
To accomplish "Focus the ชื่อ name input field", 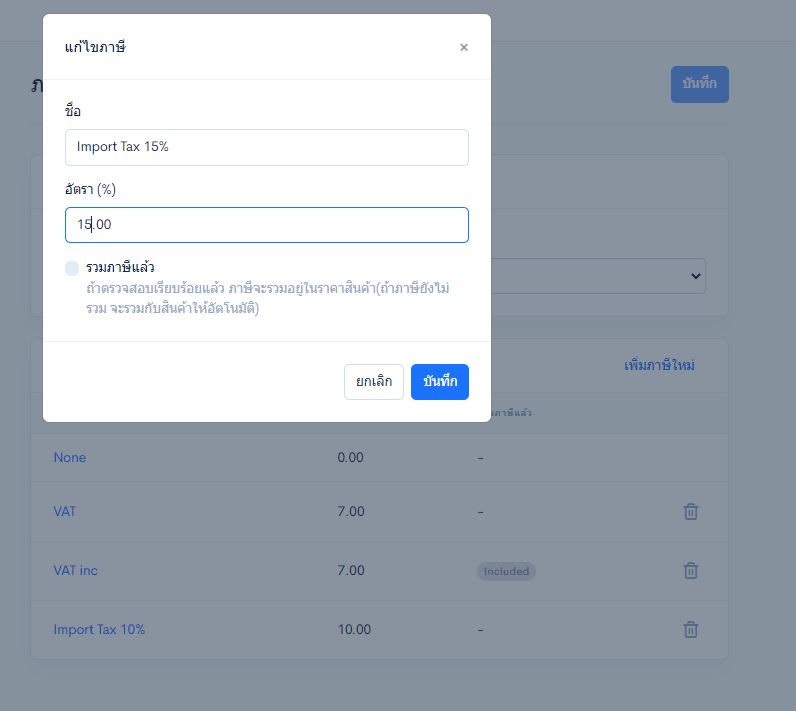I will 267,147.
